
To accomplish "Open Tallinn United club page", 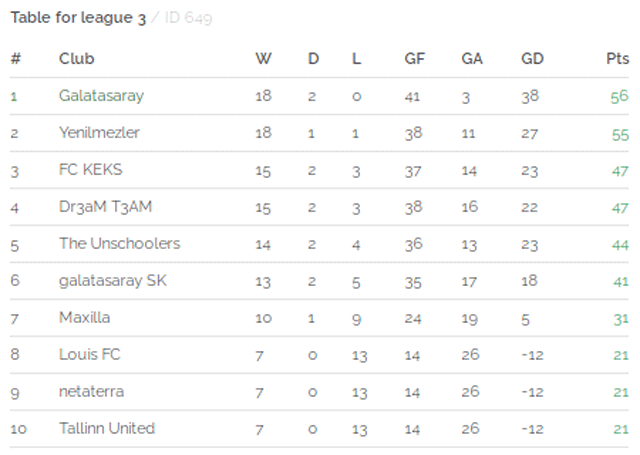I will (x=107, y=428).
